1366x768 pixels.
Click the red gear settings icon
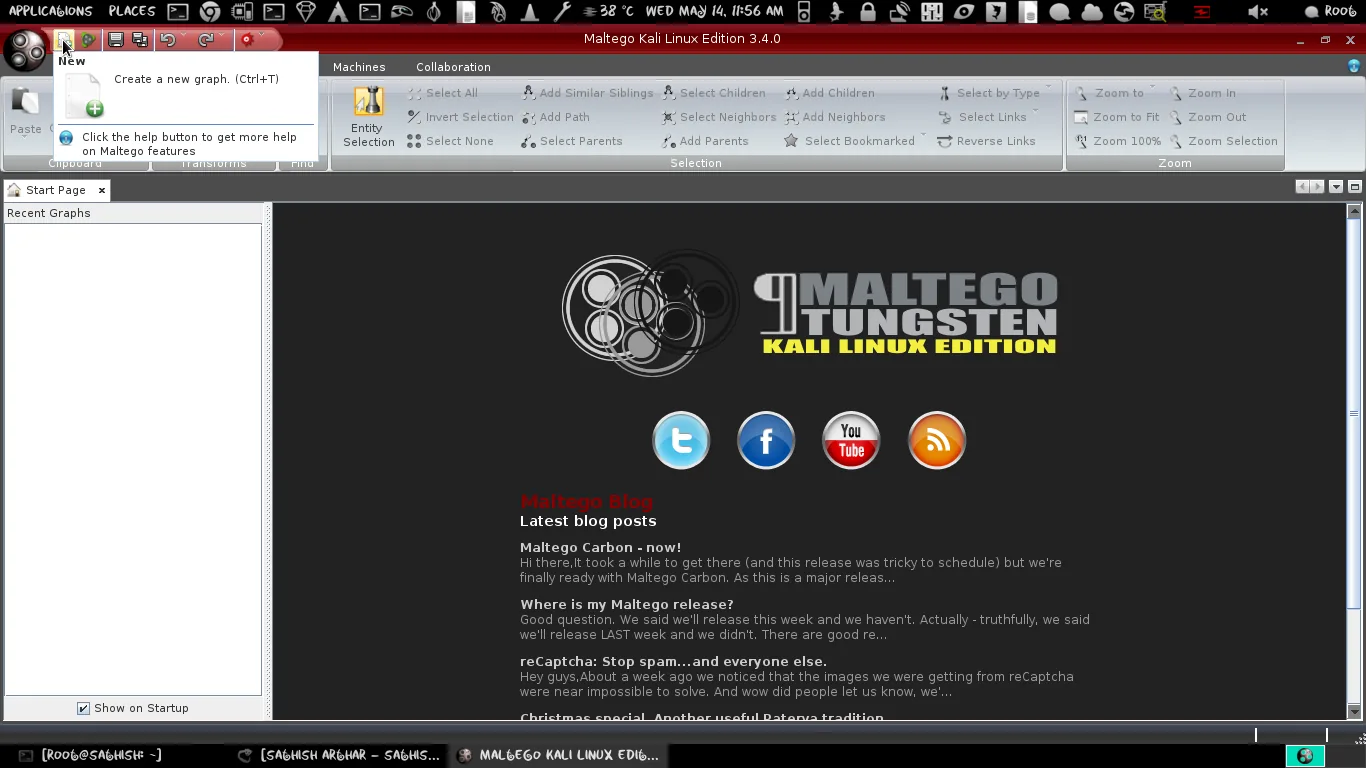(247, 39)
